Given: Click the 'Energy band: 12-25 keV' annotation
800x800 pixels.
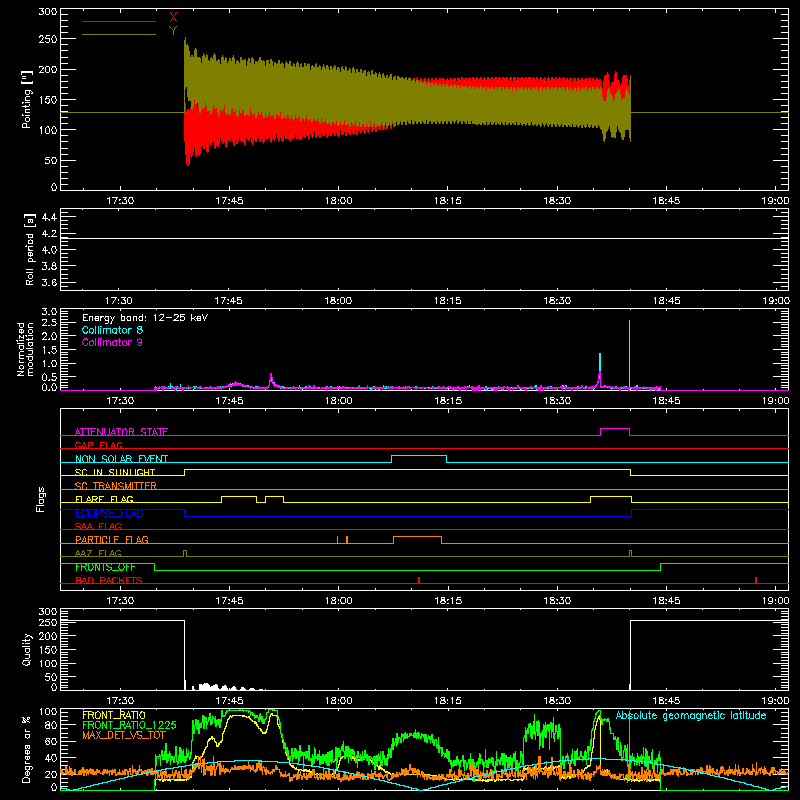Looking at the screenshot, I should click(145, 318).
